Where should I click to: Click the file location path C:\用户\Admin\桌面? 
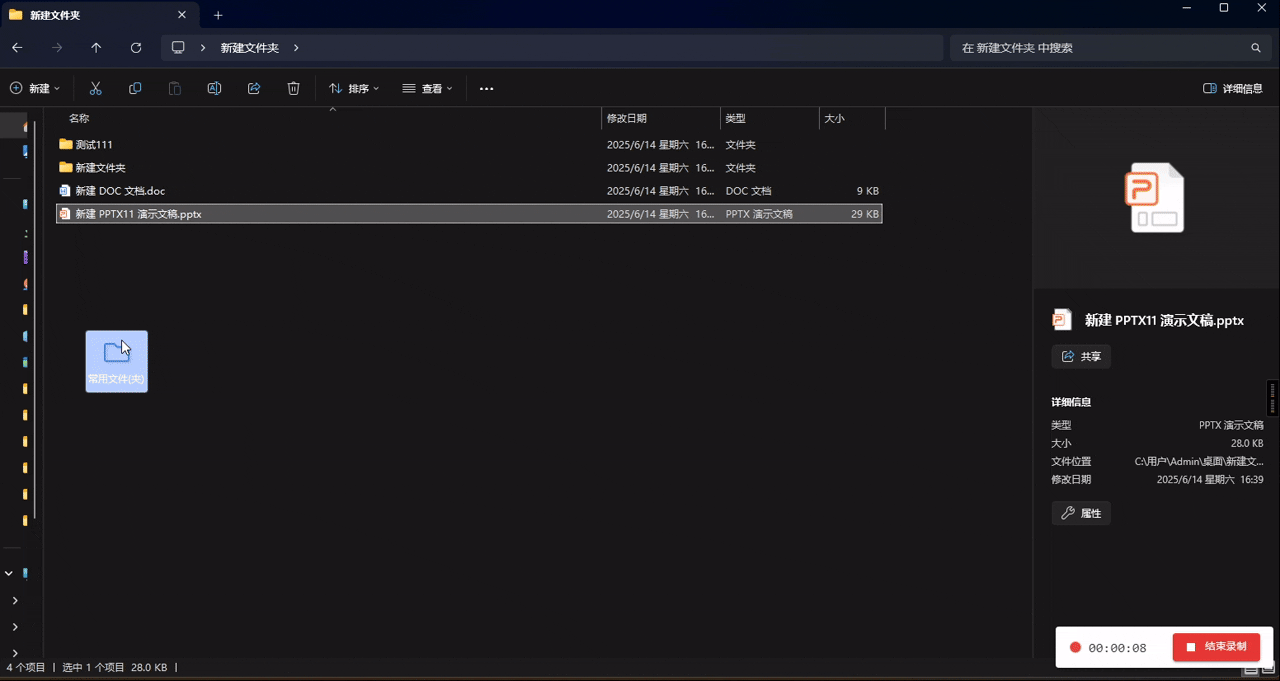pos(1199,462)
